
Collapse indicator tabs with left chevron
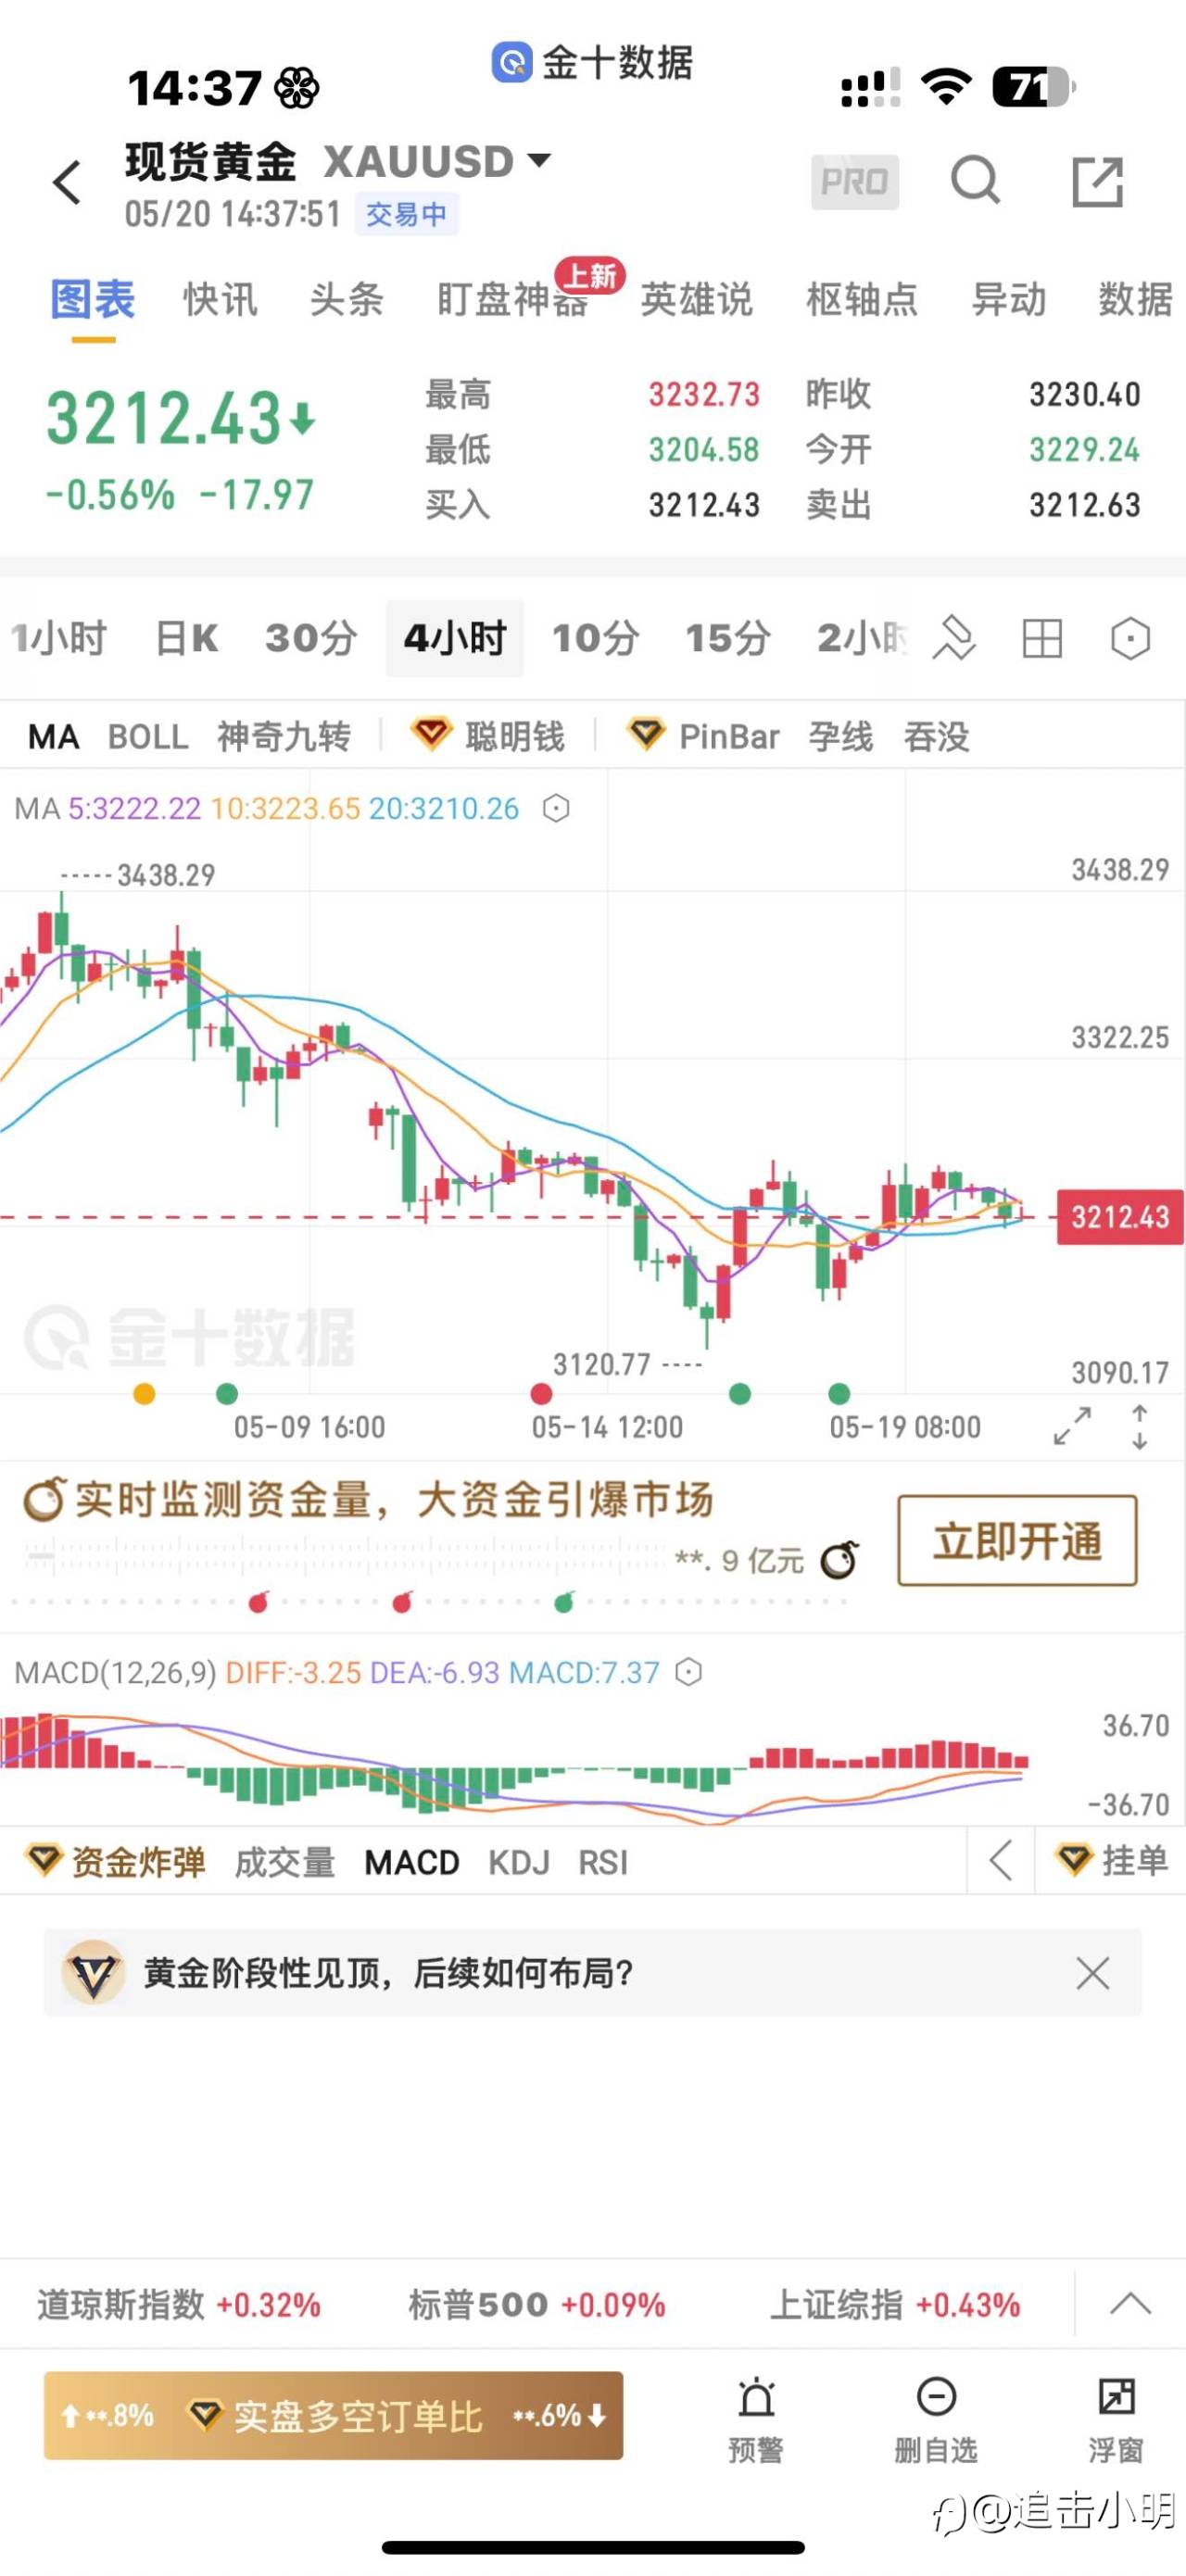coord(1001,1861)
